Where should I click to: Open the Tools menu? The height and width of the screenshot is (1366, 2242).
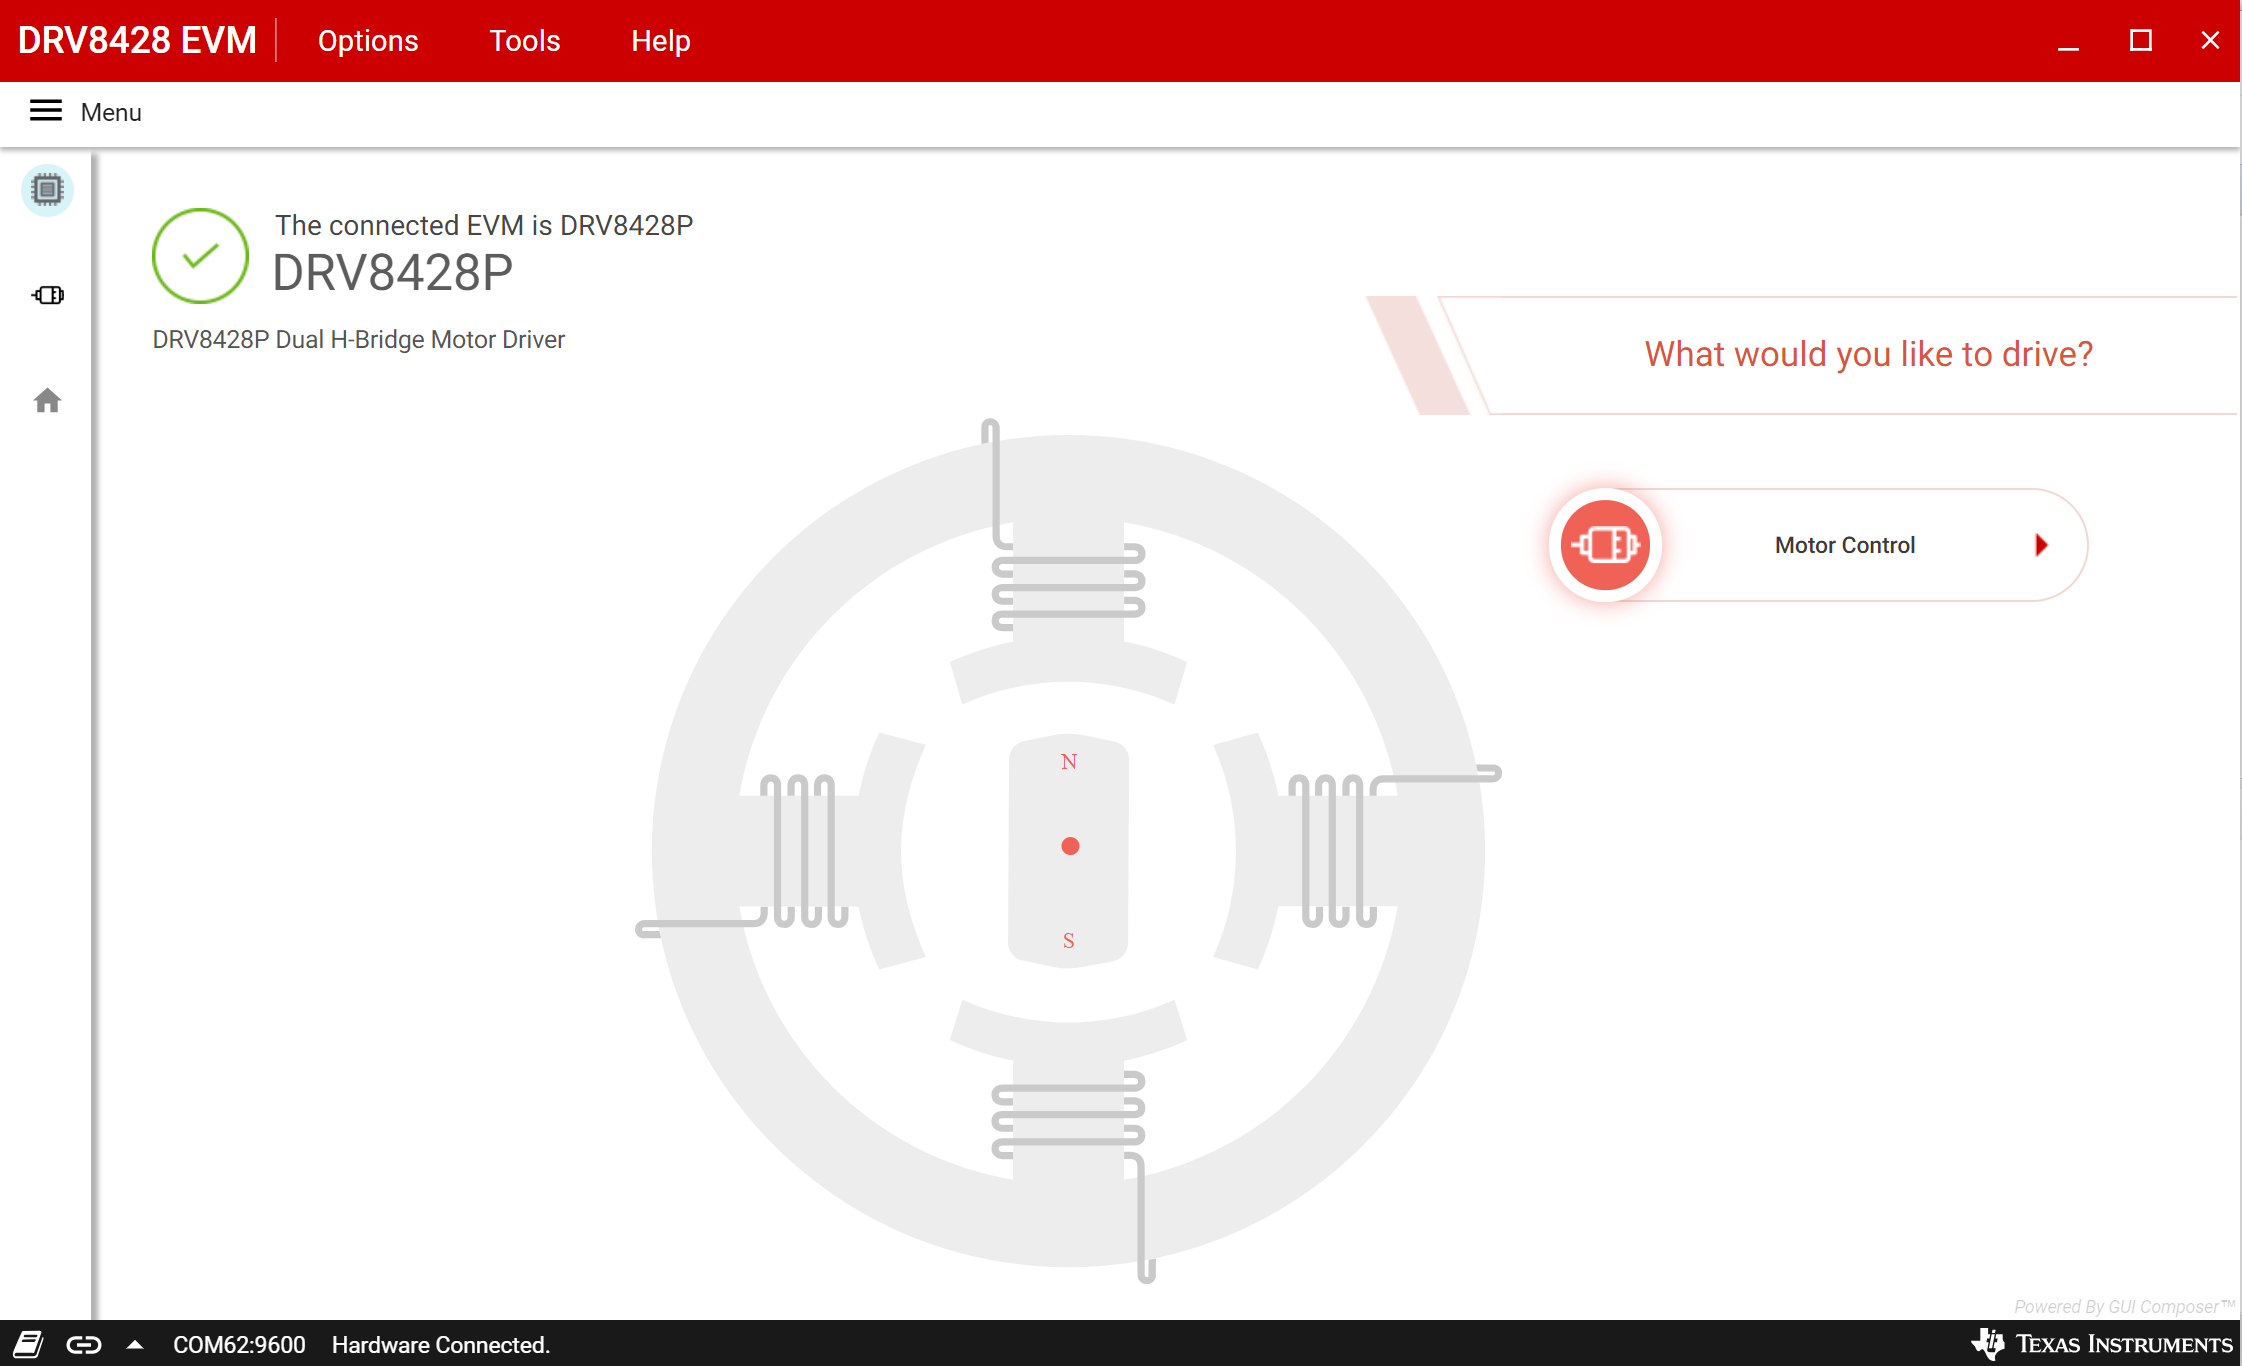click(x=525, y=42)
